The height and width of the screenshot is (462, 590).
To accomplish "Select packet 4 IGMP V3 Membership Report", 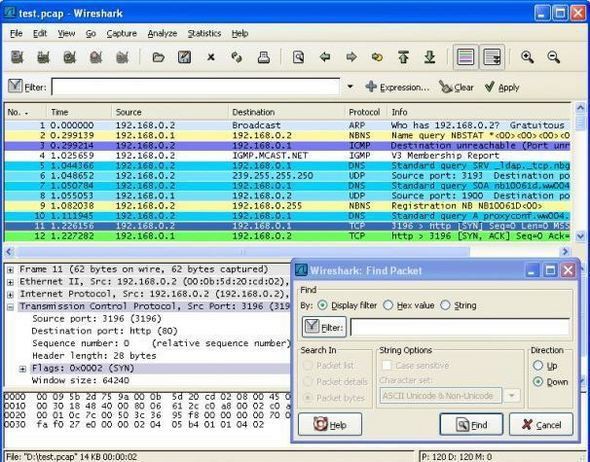I will [287, 156].
